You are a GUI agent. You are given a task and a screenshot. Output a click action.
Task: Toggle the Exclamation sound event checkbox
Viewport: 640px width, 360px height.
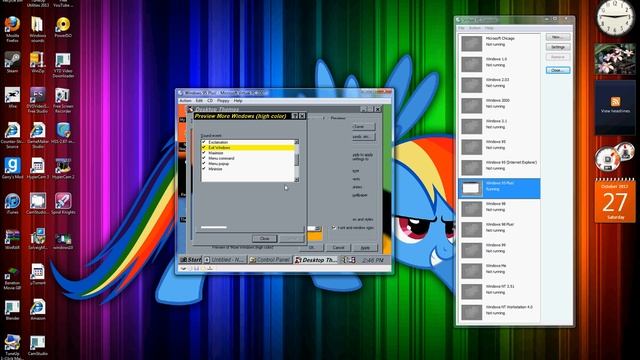click(204, 142)
